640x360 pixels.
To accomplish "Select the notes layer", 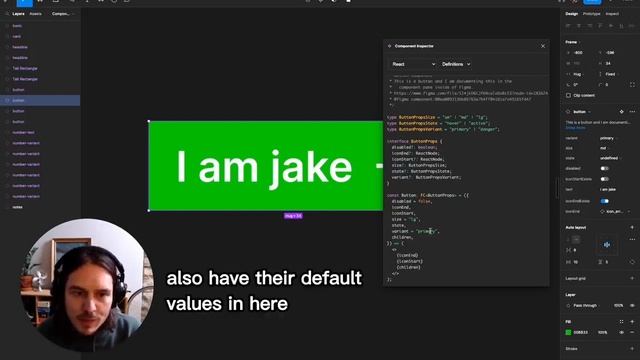I will click(40, 207).
